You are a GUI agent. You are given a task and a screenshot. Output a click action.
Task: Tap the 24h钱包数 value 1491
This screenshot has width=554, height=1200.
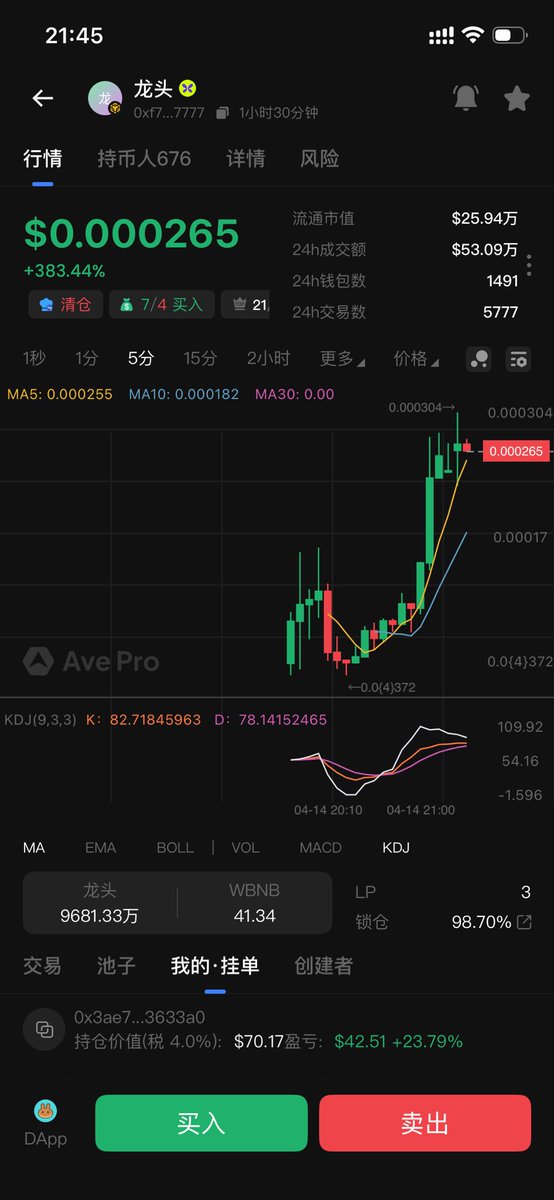(502, 281)
